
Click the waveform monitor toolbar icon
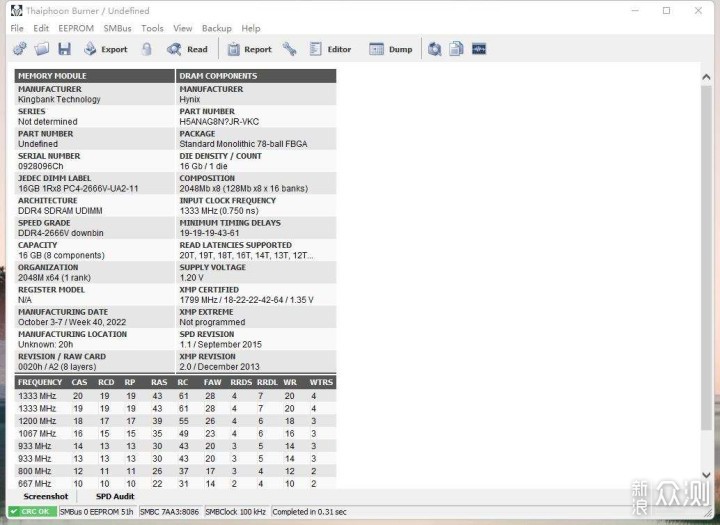[479, 49]
